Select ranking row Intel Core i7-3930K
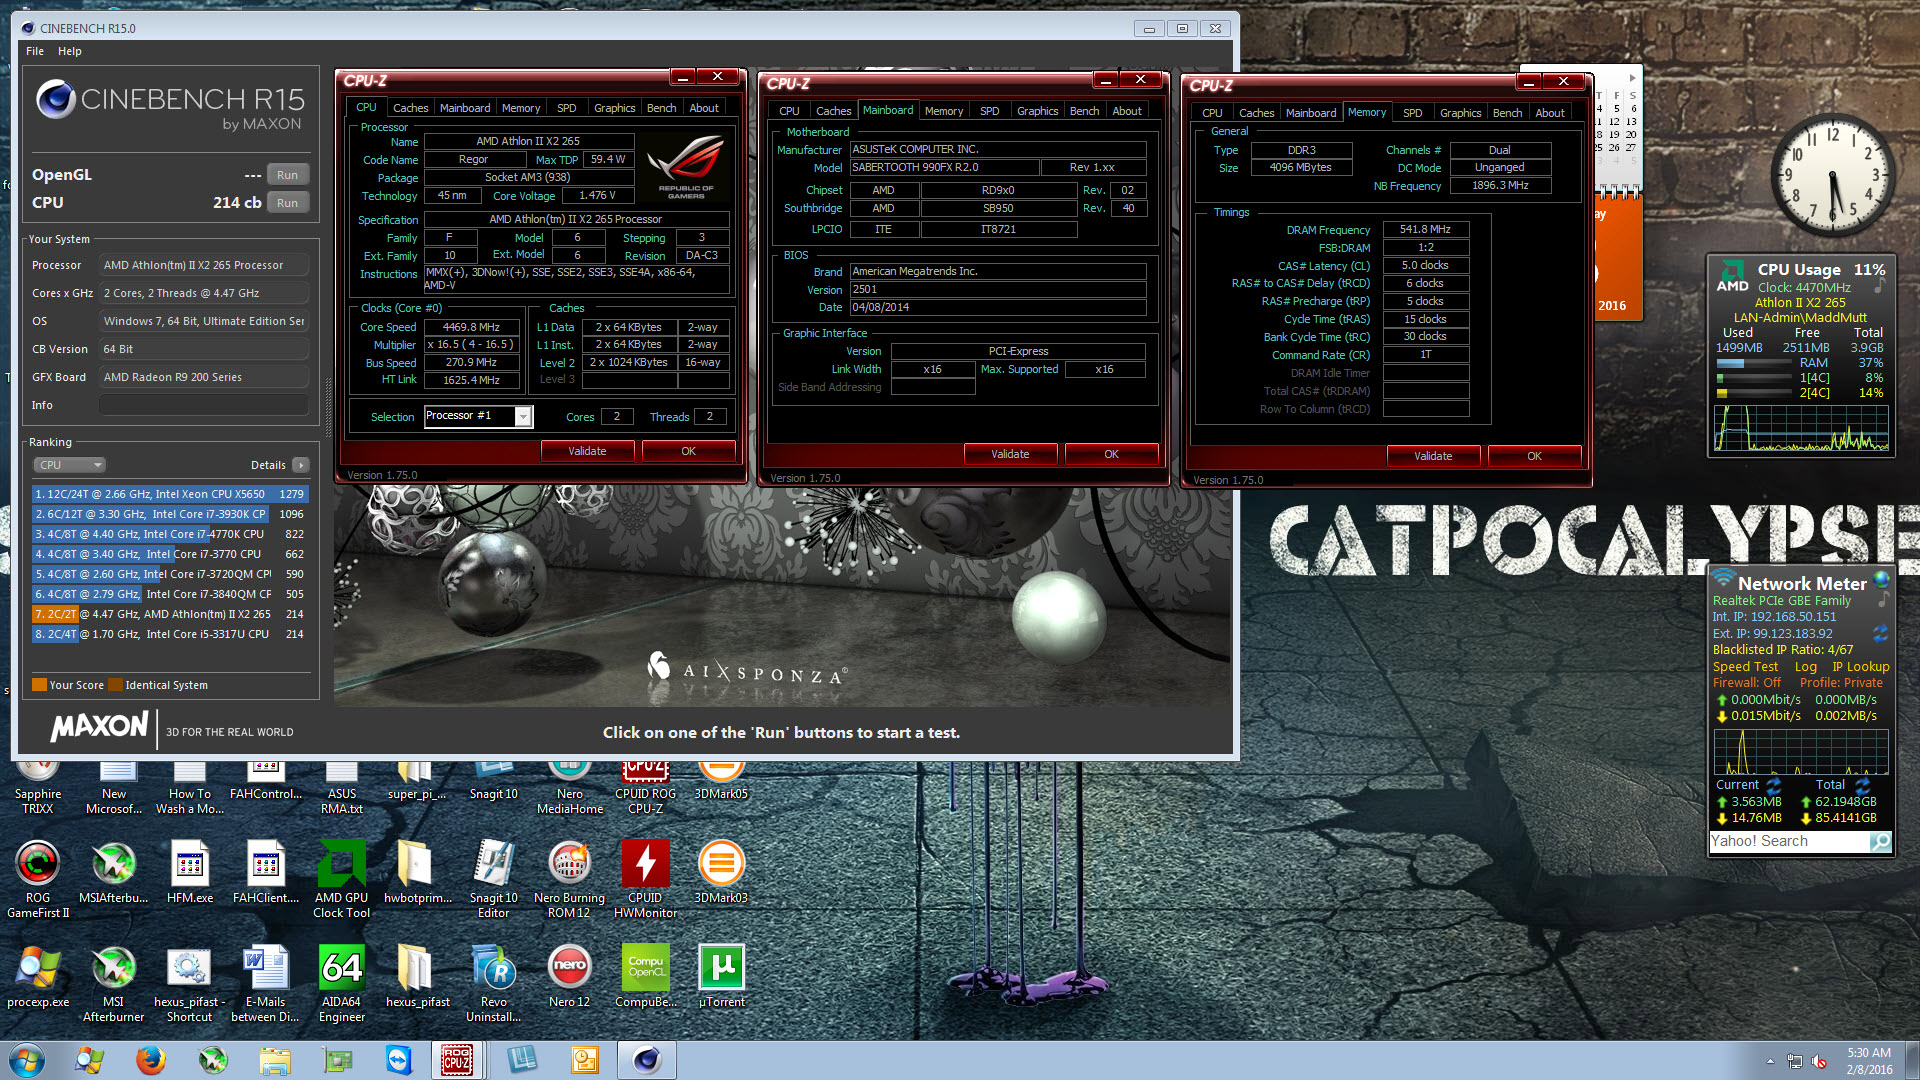 [x=170, y=514]
